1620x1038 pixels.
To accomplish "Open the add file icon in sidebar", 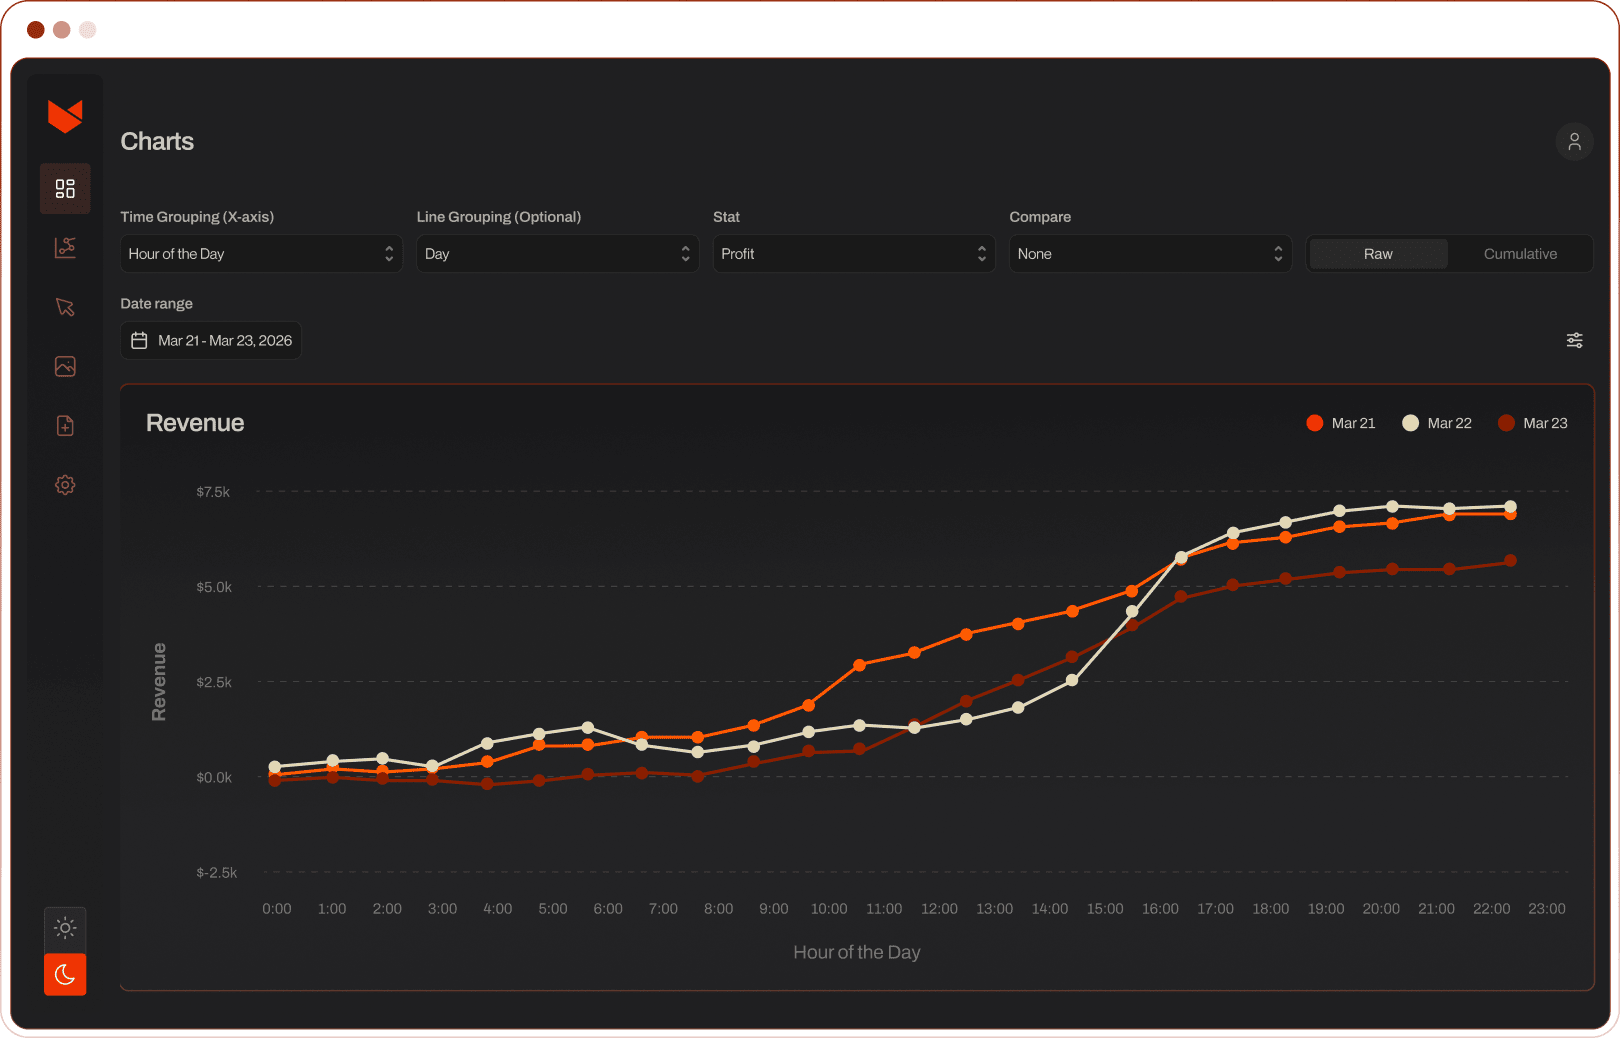I will [65, 426].
